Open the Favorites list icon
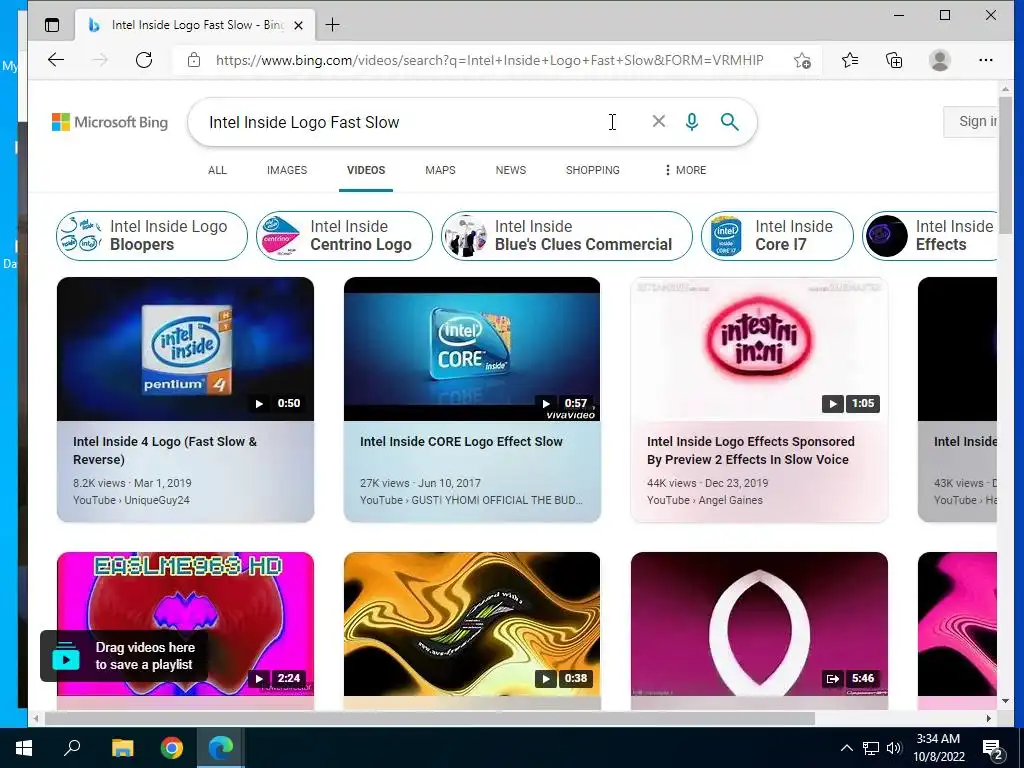The height and width of the screenshot is (768, 1024). (x=850, y=60)
